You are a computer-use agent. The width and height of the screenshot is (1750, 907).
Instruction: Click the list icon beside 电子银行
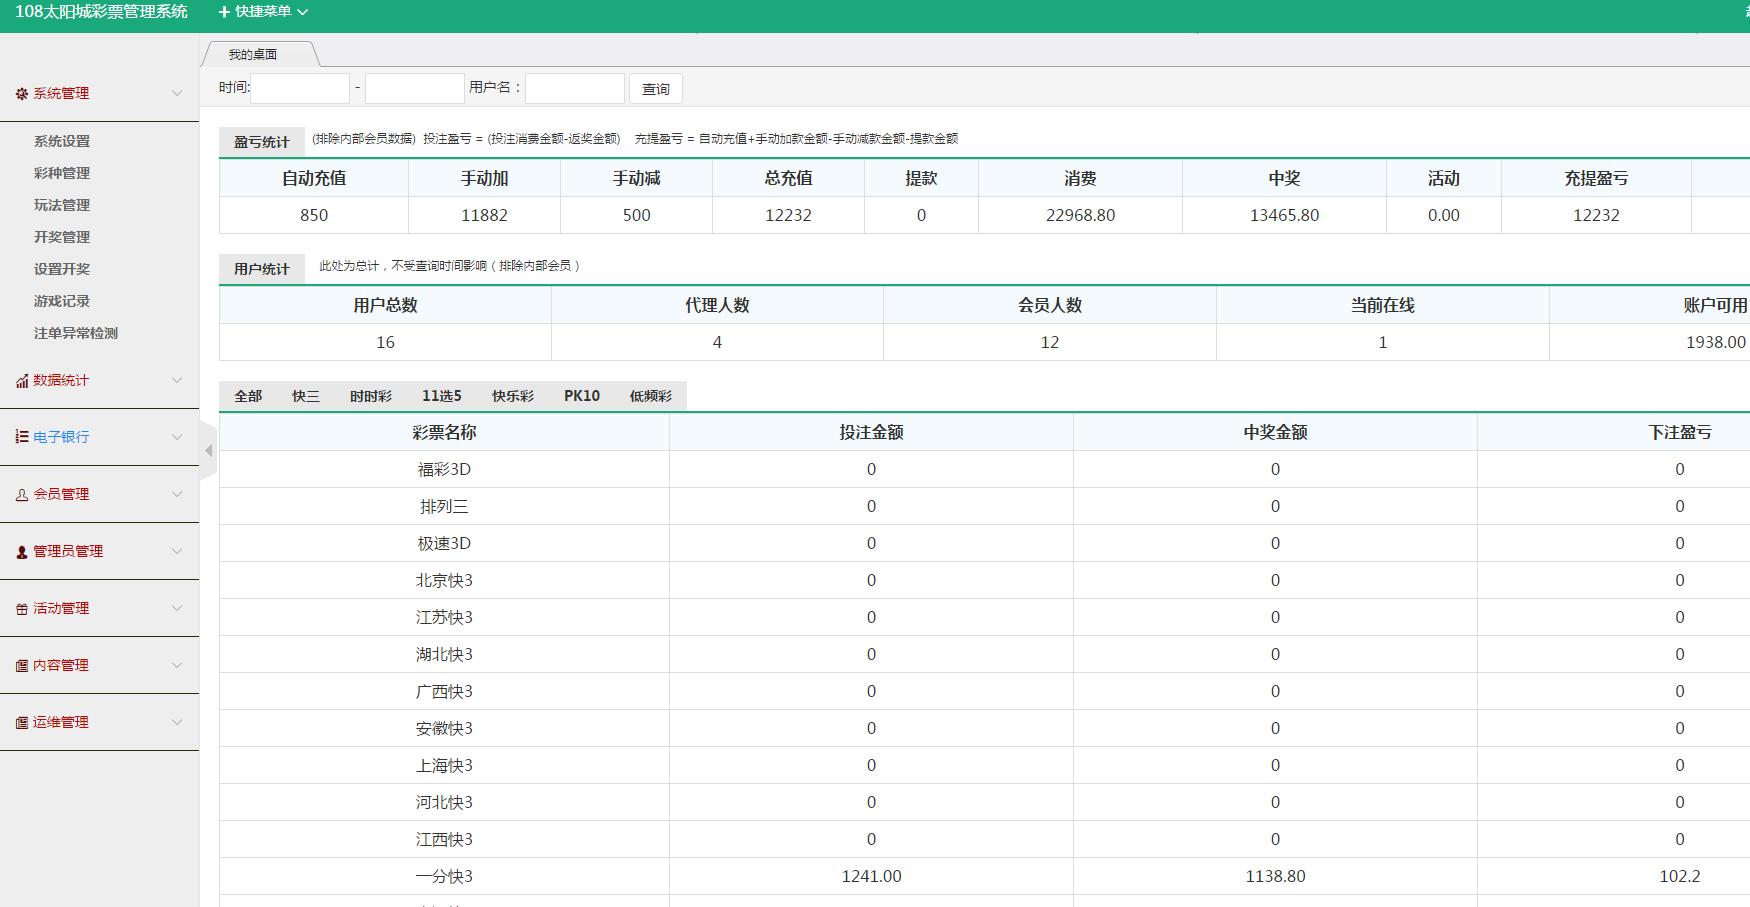point(22,437)
